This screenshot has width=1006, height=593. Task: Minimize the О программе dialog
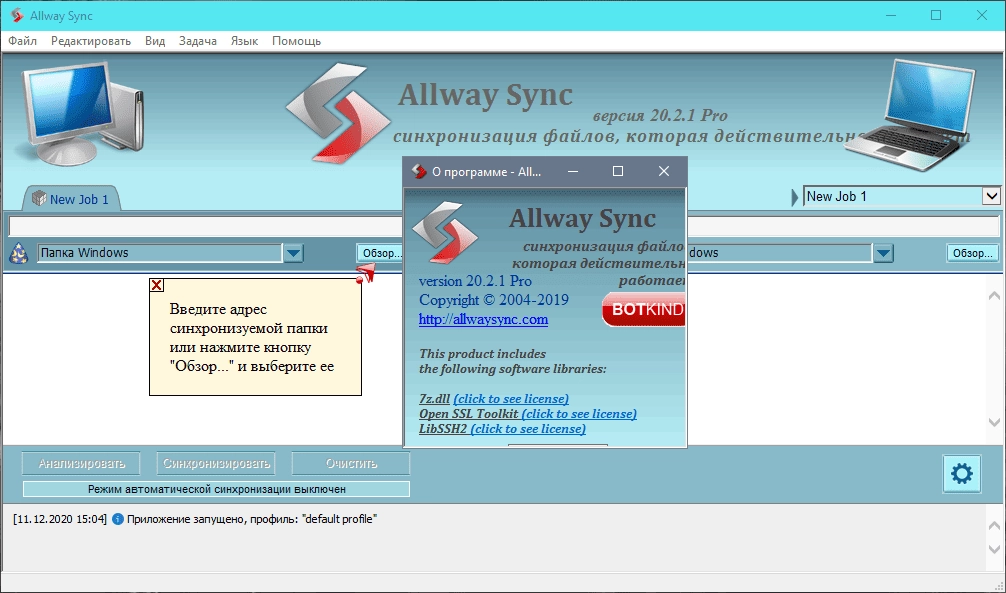coord(573,171)
